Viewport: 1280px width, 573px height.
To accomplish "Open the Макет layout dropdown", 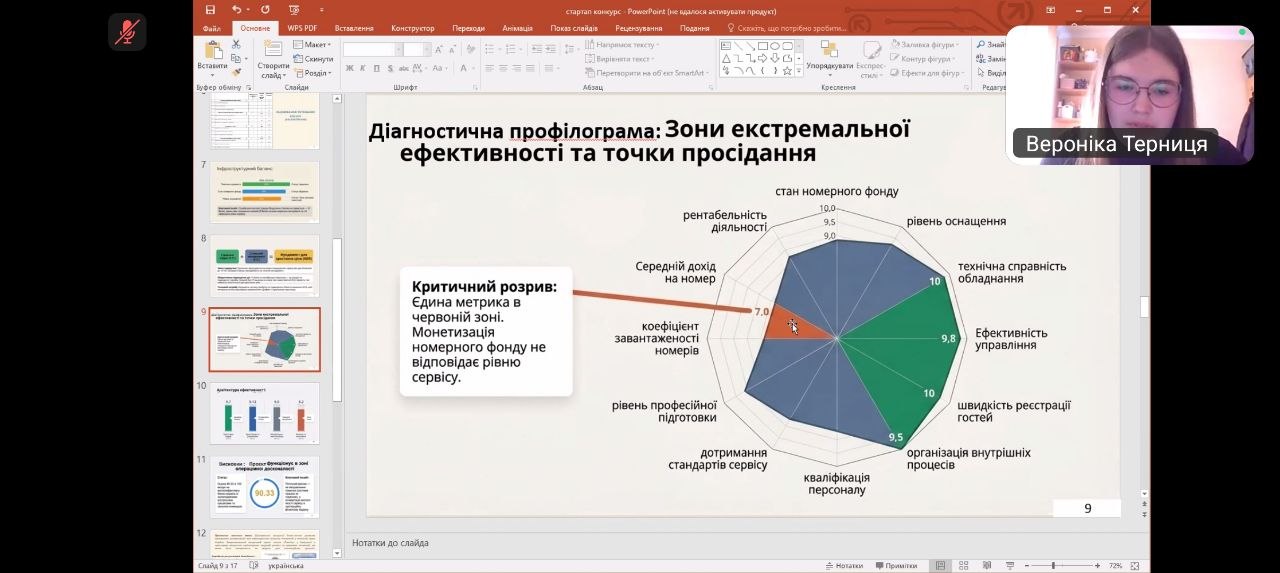I will pyautogui.click(x=315, y=45).
